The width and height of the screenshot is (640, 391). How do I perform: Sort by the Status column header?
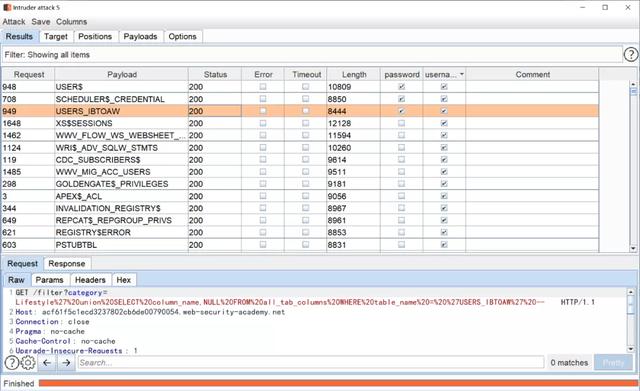215,74
